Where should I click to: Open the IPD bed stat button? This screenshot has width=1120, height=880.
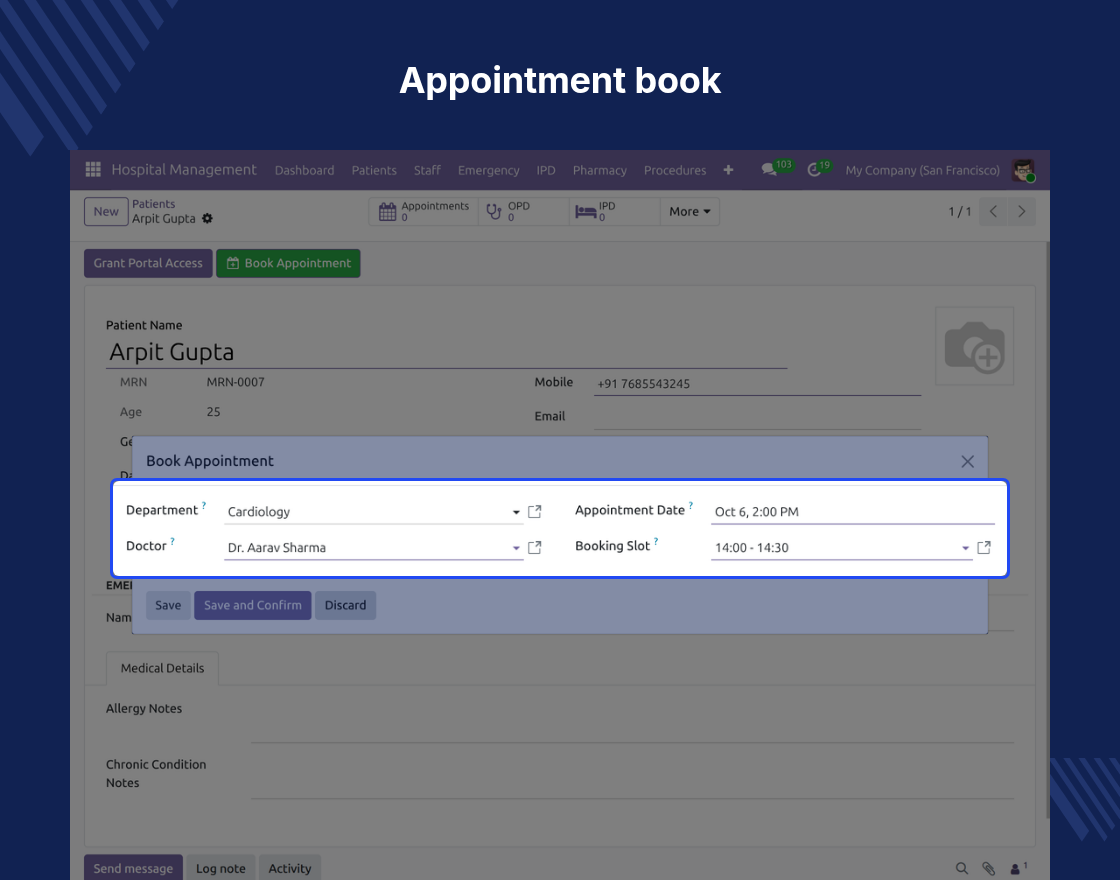click(x=614, y=211)
